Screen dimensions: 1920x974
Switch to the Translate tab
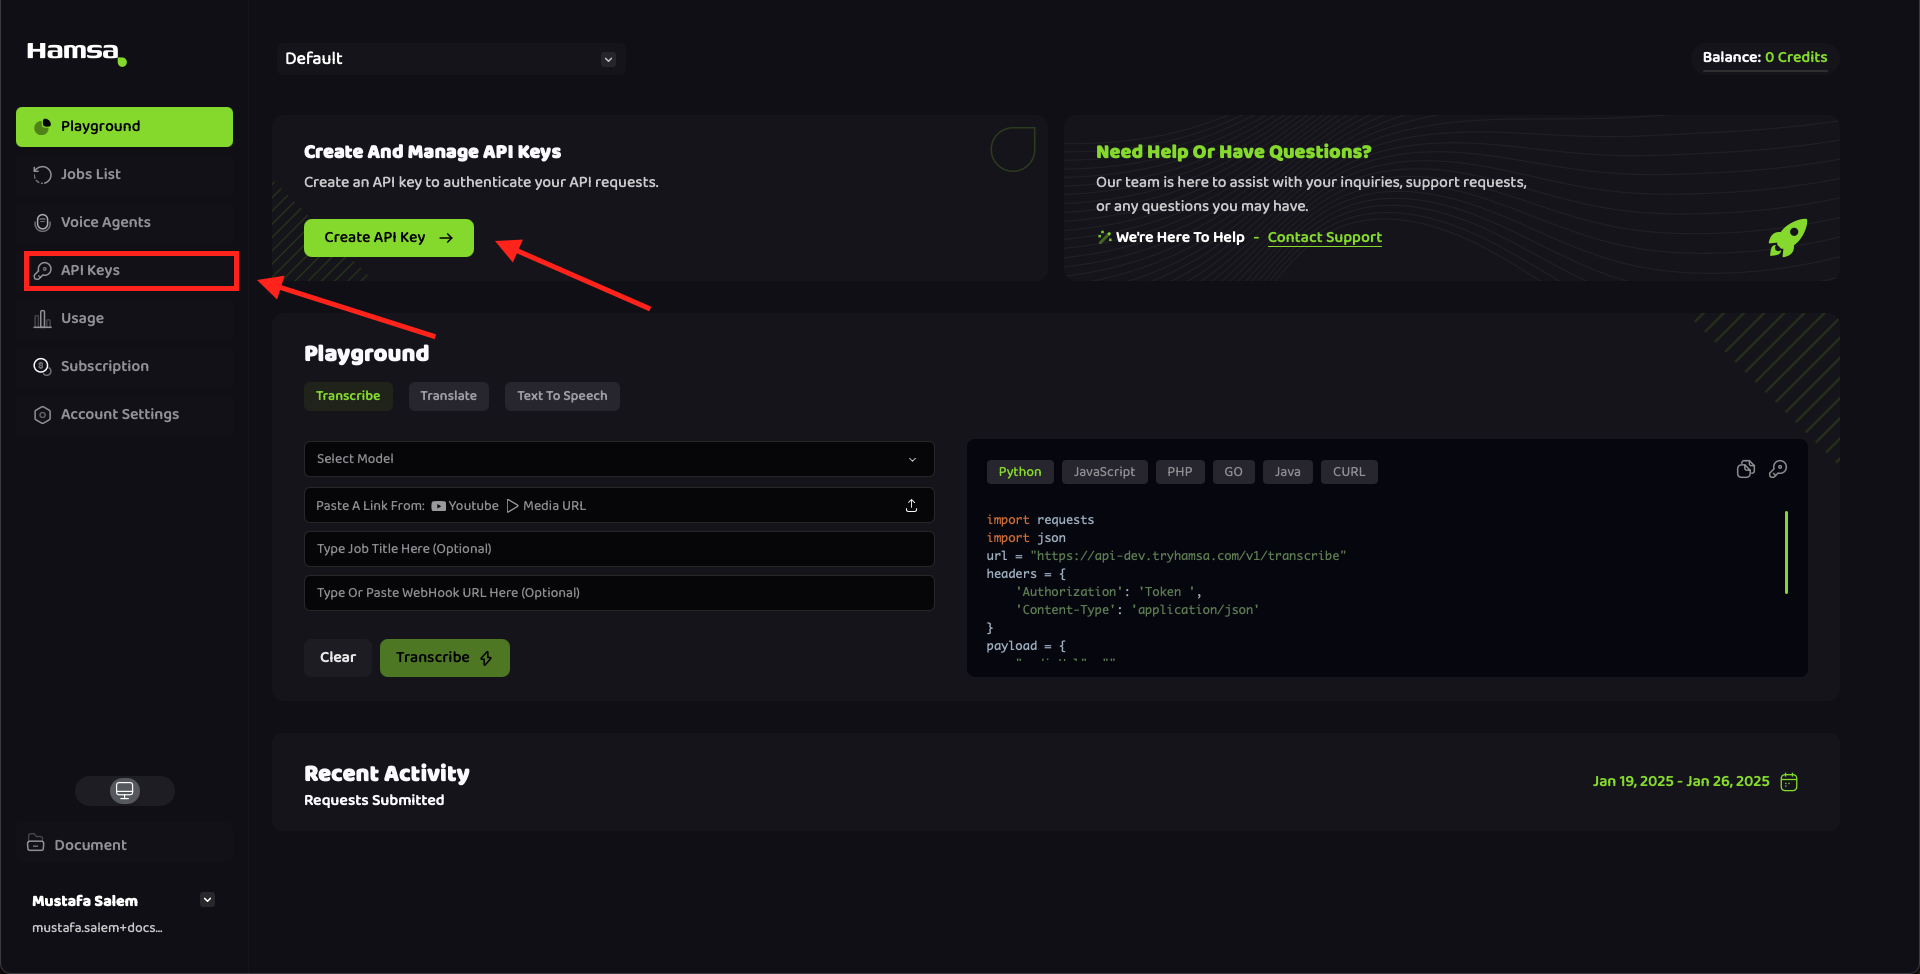448,395
